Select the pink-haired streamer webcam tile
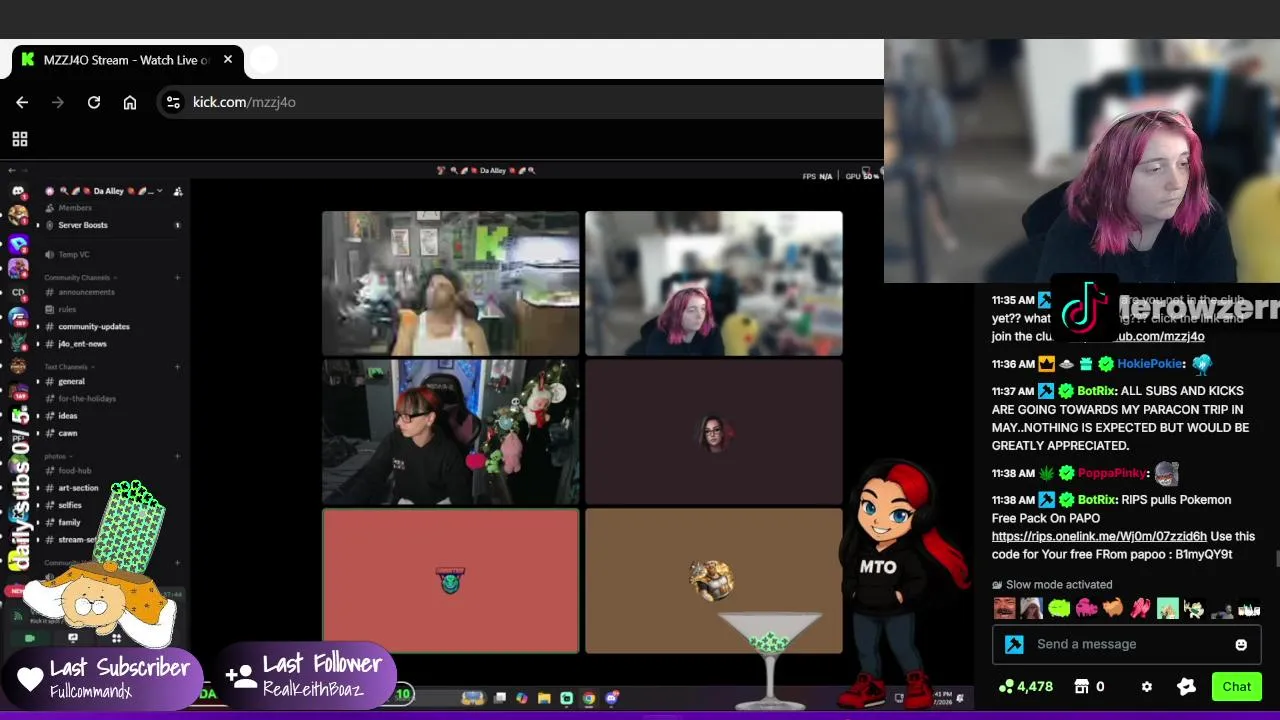Viewport: 1280px width, 720px height. click(x=714, y=283)
